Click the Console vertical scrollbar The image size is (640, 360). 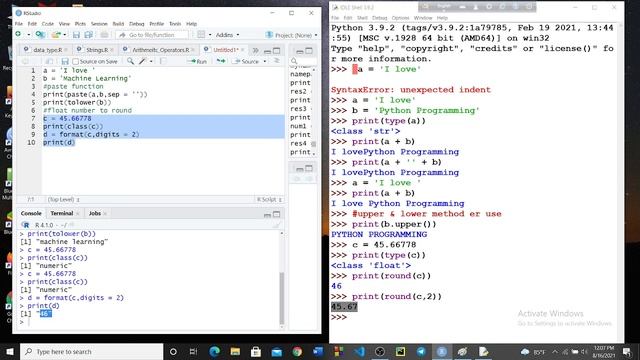pos(281,299)
